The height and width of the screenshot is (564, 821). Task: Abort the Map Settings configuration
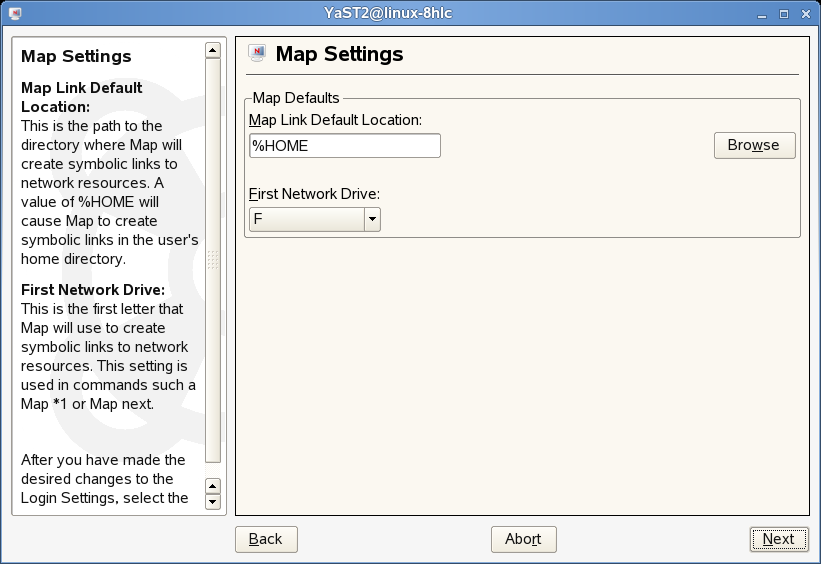click(523, 539)
